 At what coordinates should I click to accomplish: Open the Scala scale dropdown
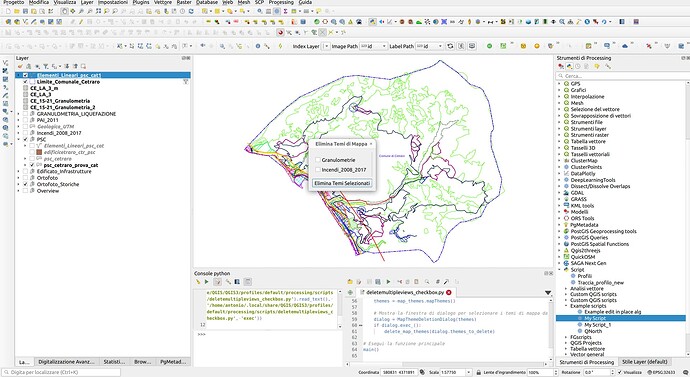468,372
